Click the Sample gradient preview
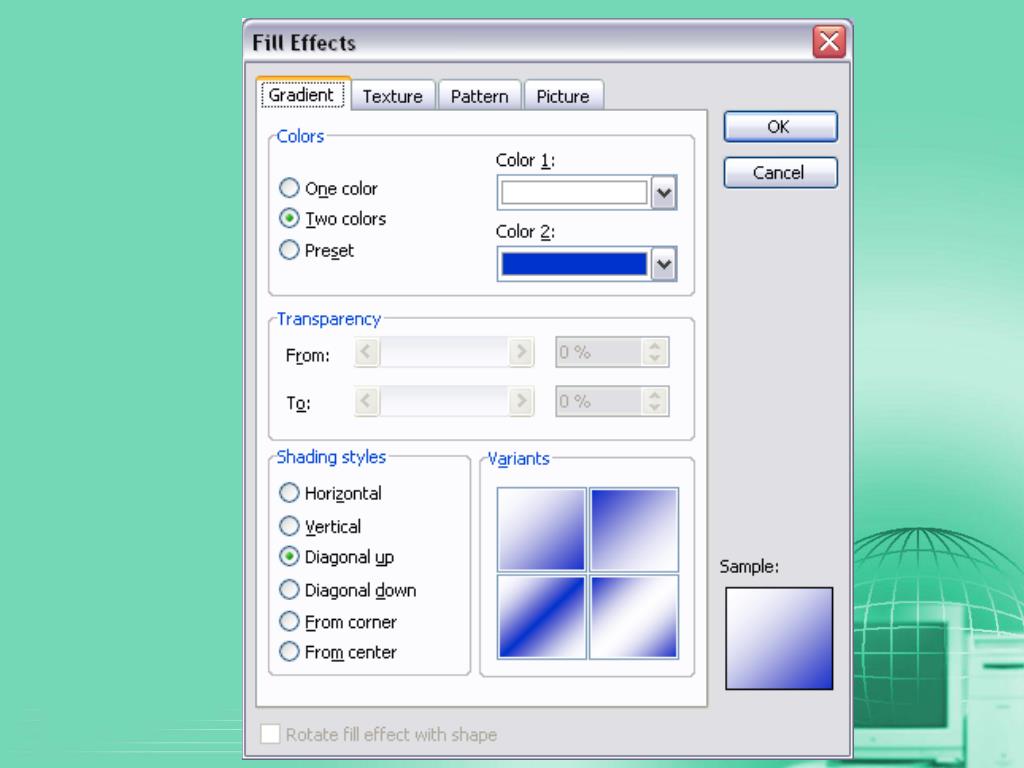Screen dimensions: 1024x768 (x=779, y=638)
